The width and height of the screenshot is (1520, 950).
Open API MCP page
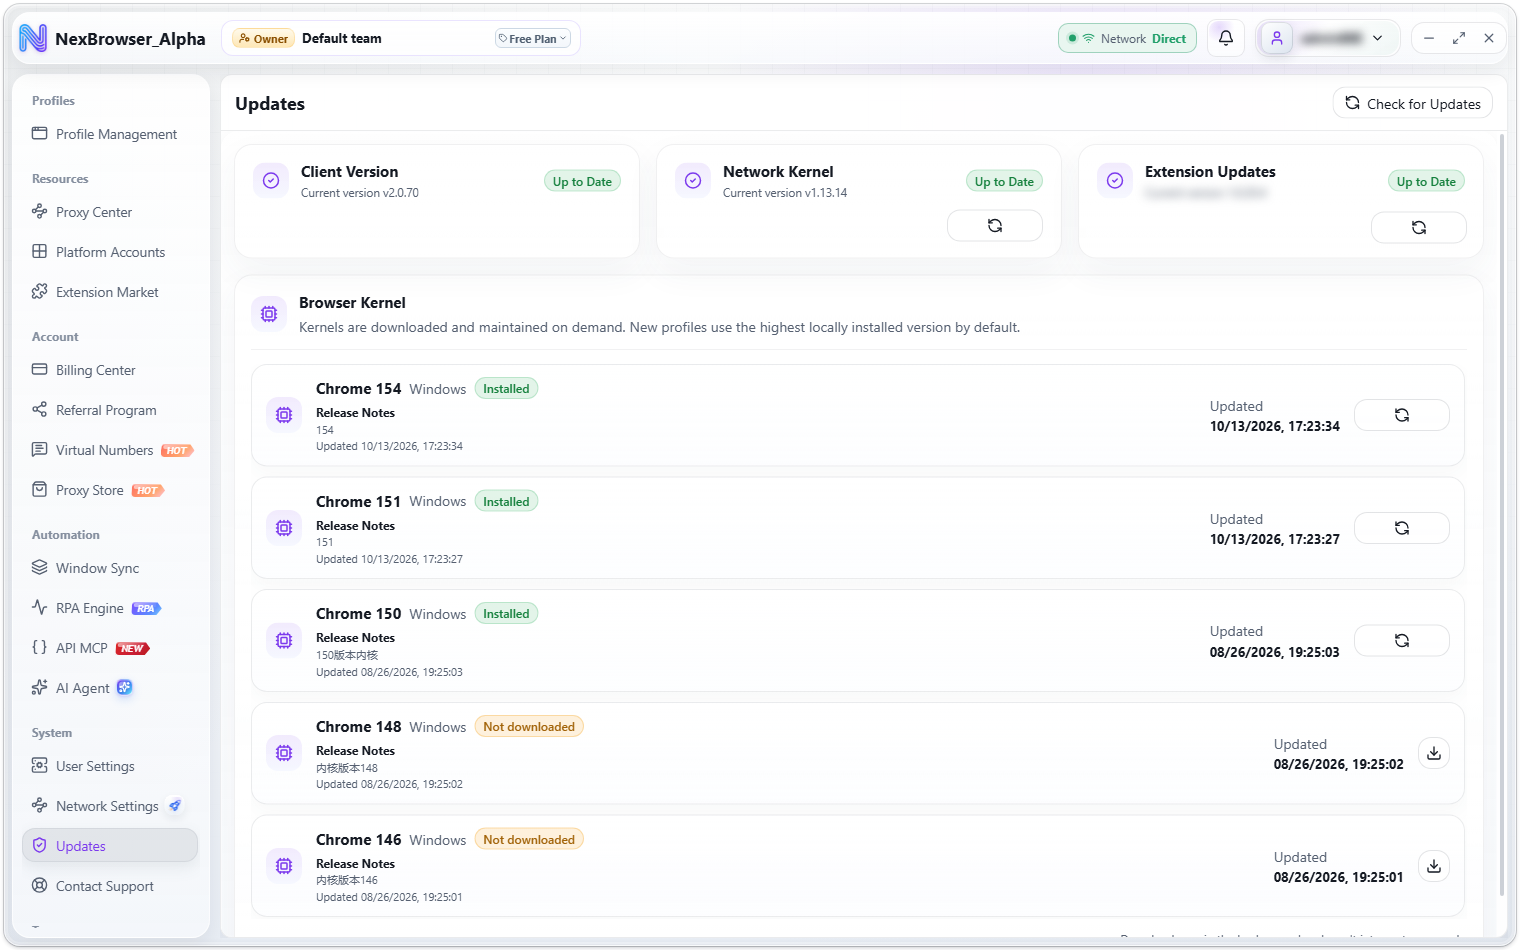point(110,648)
